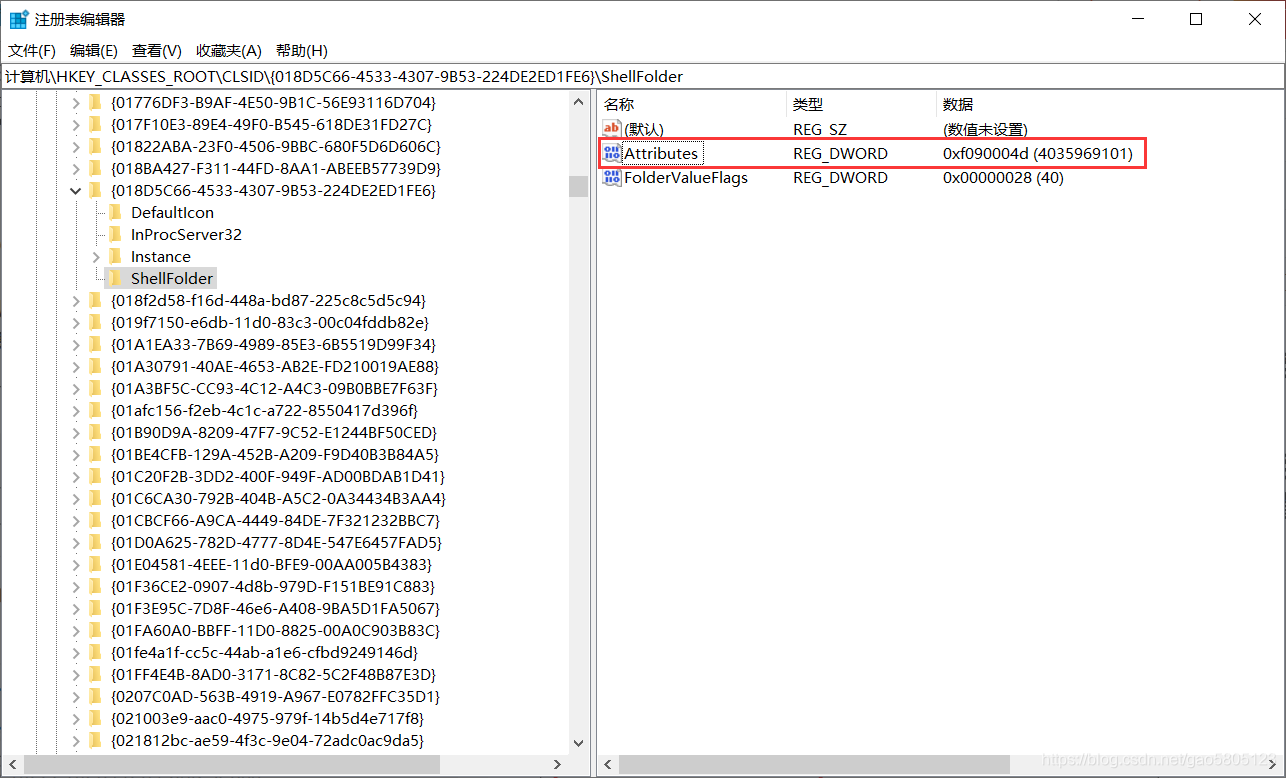Image resolution: width=1286 pixels, height=778 pixels.
Task: Open the 收藏夹(A) menu
Action: point(229,50)
